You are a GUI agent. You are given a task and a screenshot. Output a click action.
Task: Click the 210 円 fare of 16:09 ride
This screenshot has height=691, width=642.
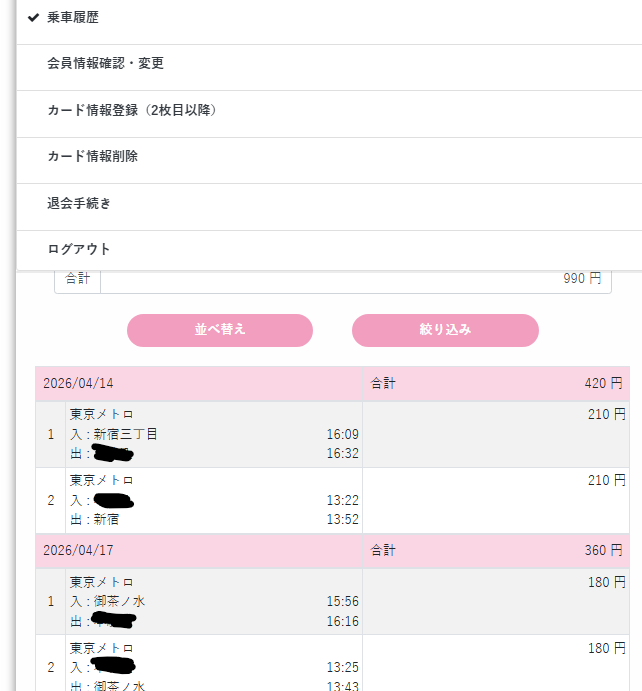click(x=606, y=415)
